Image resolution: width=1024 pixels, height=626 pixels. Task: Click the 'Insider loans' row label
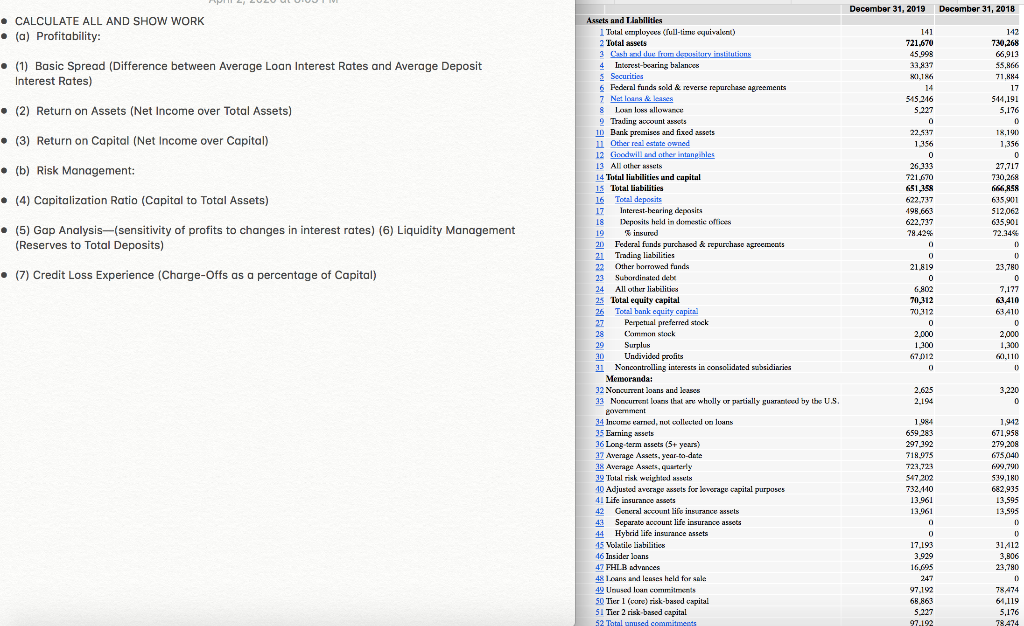627,556
